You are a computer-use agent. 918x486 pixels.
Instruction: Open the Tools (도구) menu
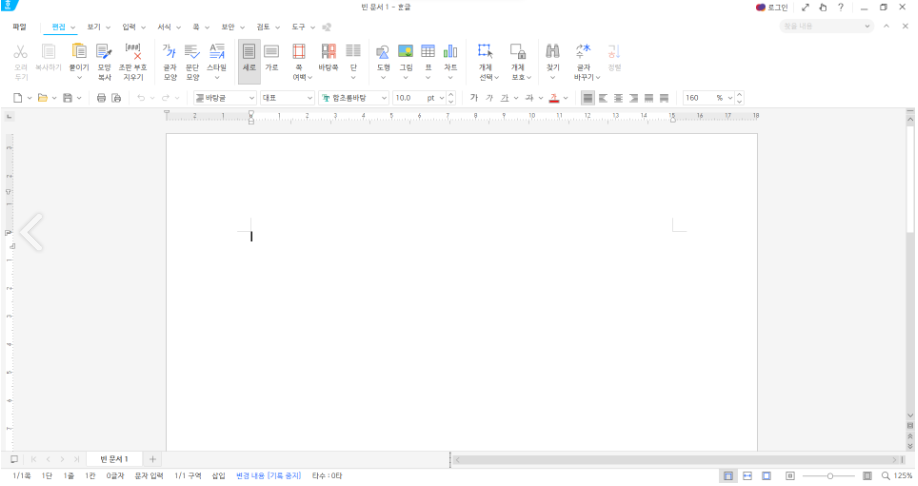[x=299, y=27]
